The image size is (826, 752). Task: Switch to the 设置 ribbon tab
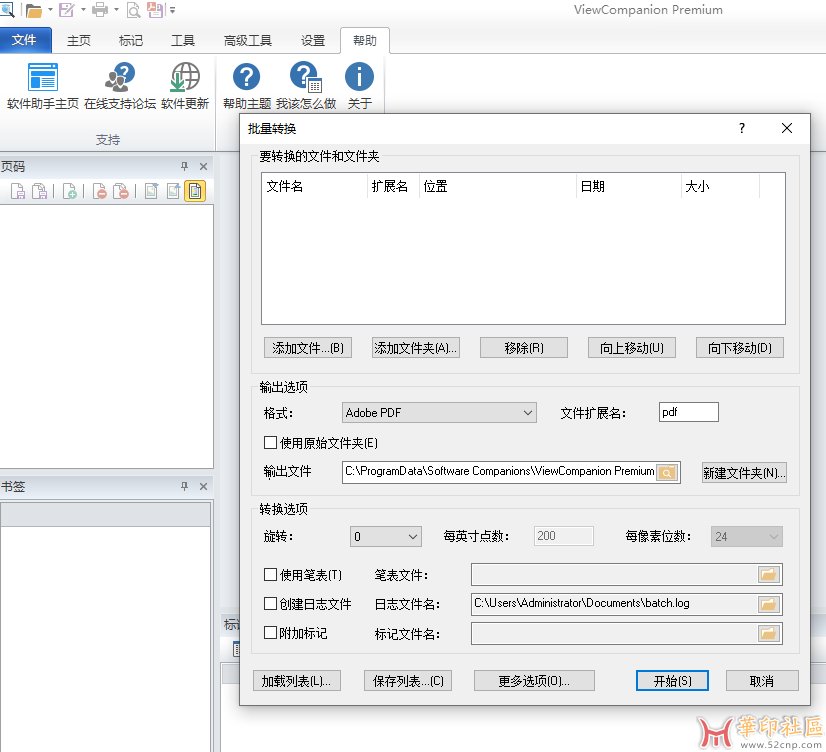pos(313,41)
